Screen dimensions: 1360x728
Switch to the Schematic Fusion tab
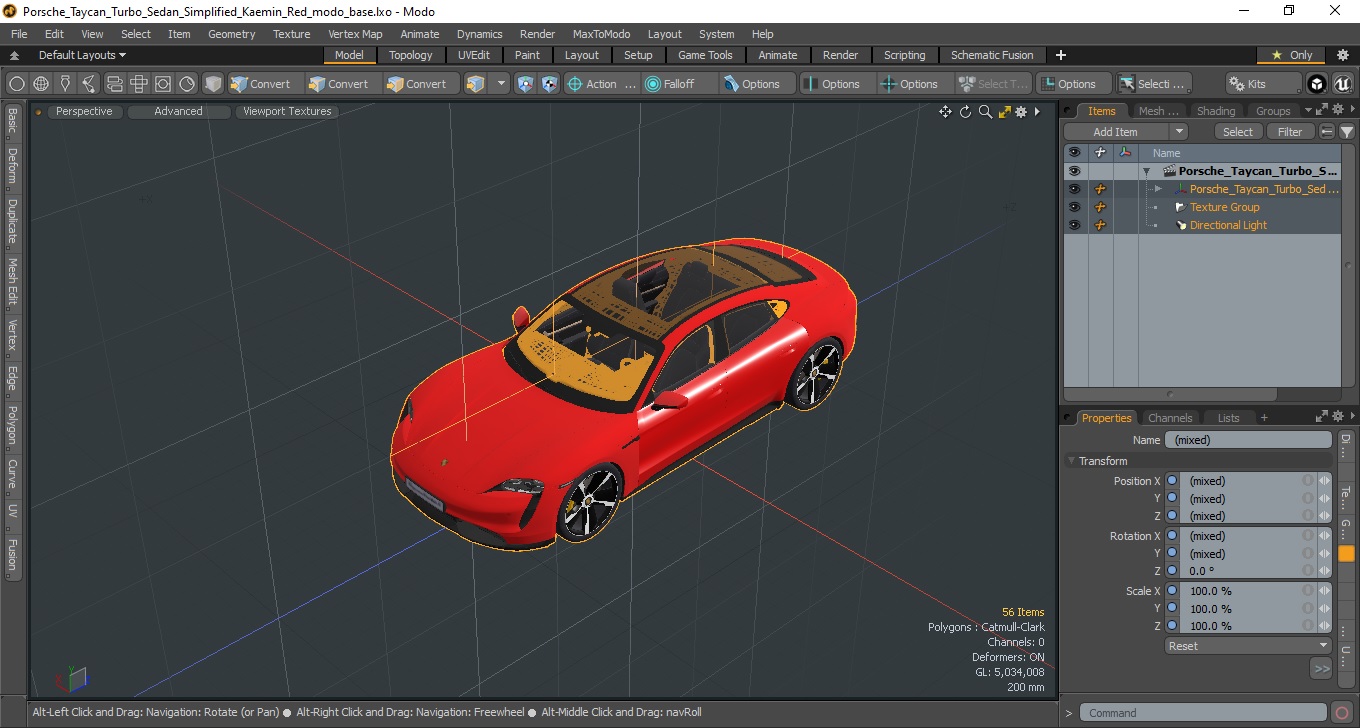coord(992,55)
